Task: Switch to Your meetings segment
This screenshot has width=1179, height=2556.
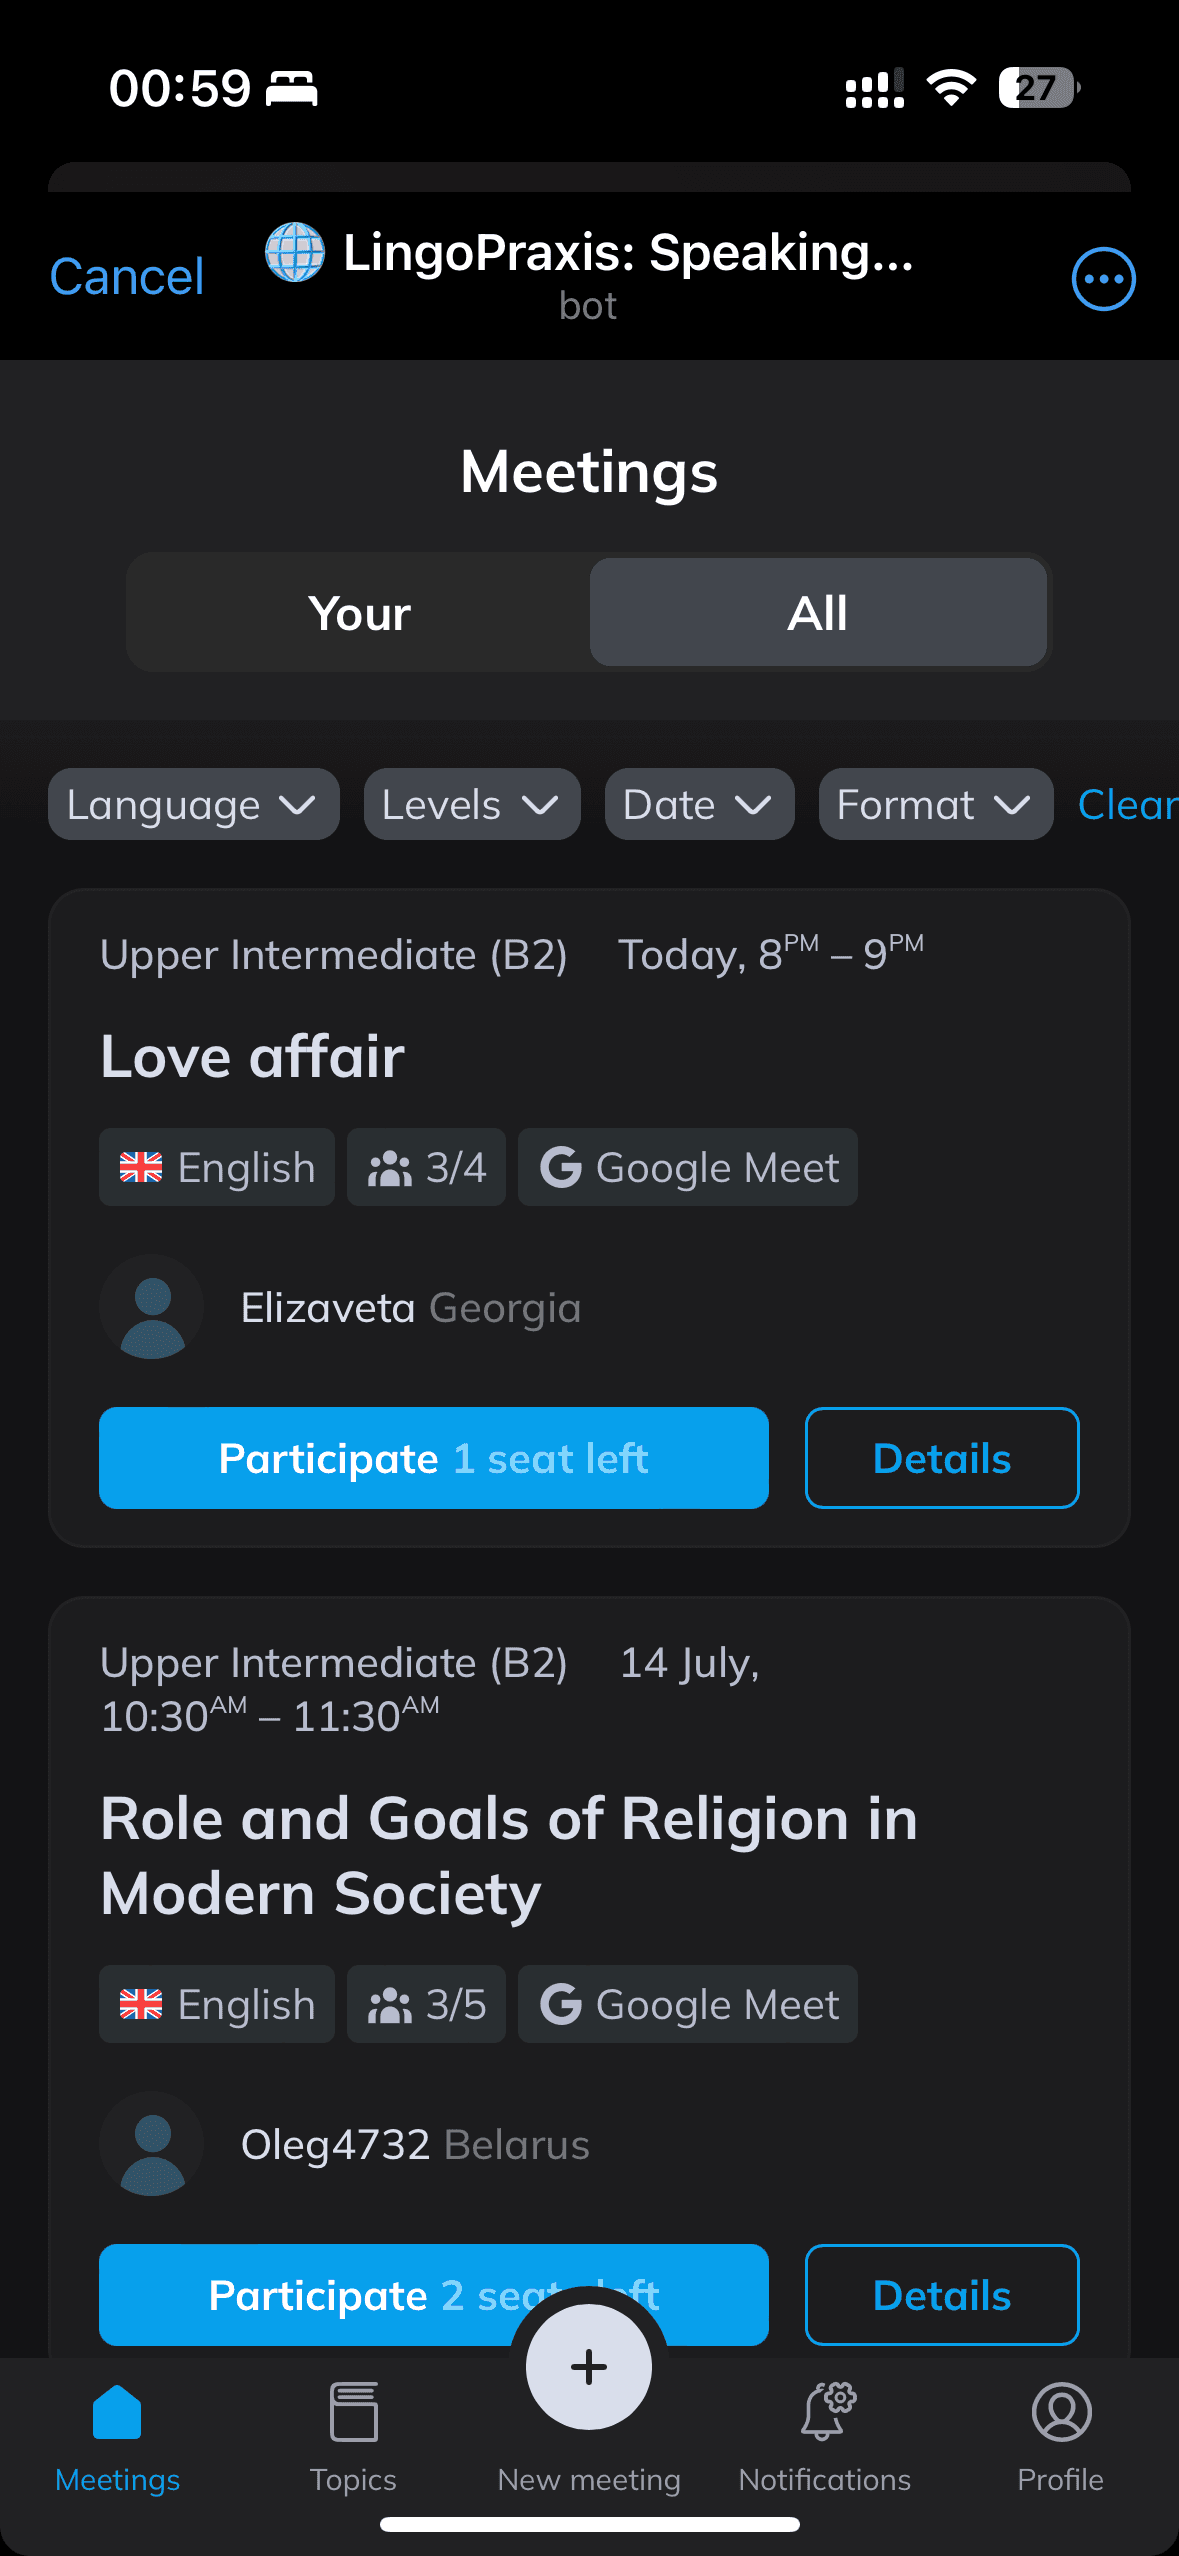Action: [359, 612]
